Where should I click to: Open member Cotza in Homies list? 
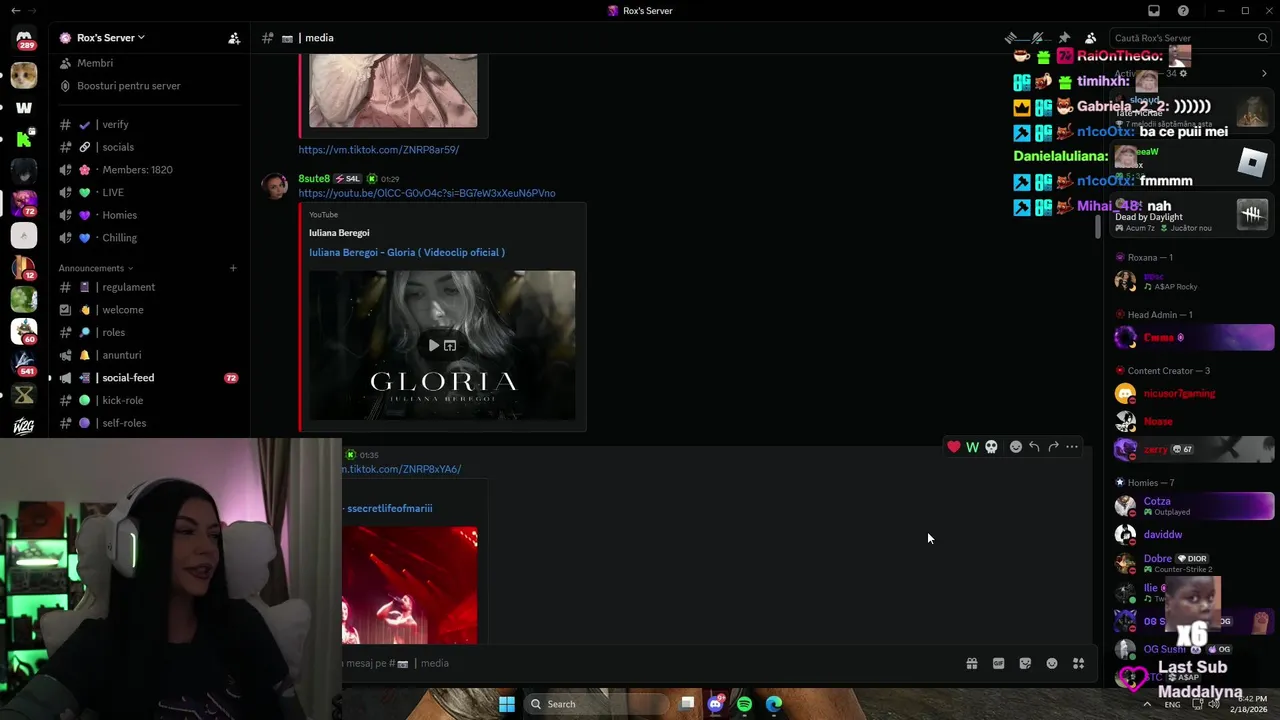pyautogui.click(x=1194, y=506)
